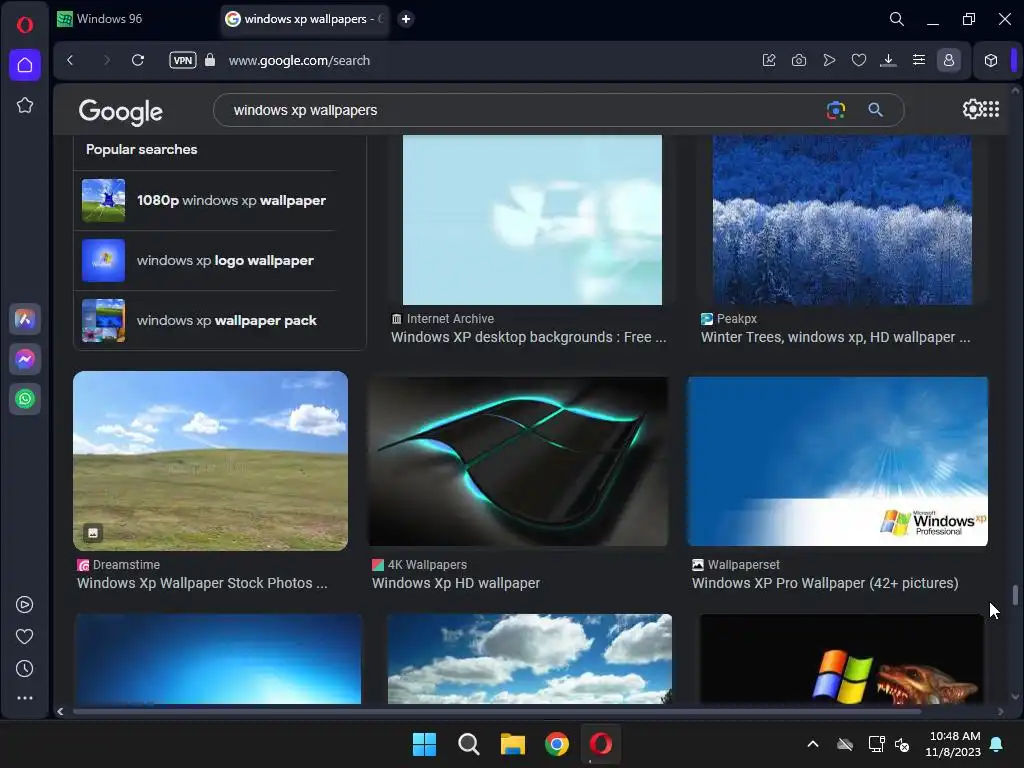Image resolution: width=1024 pixels, height=768 pixels.
Task: Open Winter Trees Peakpx image
Action: pos(842,220)
